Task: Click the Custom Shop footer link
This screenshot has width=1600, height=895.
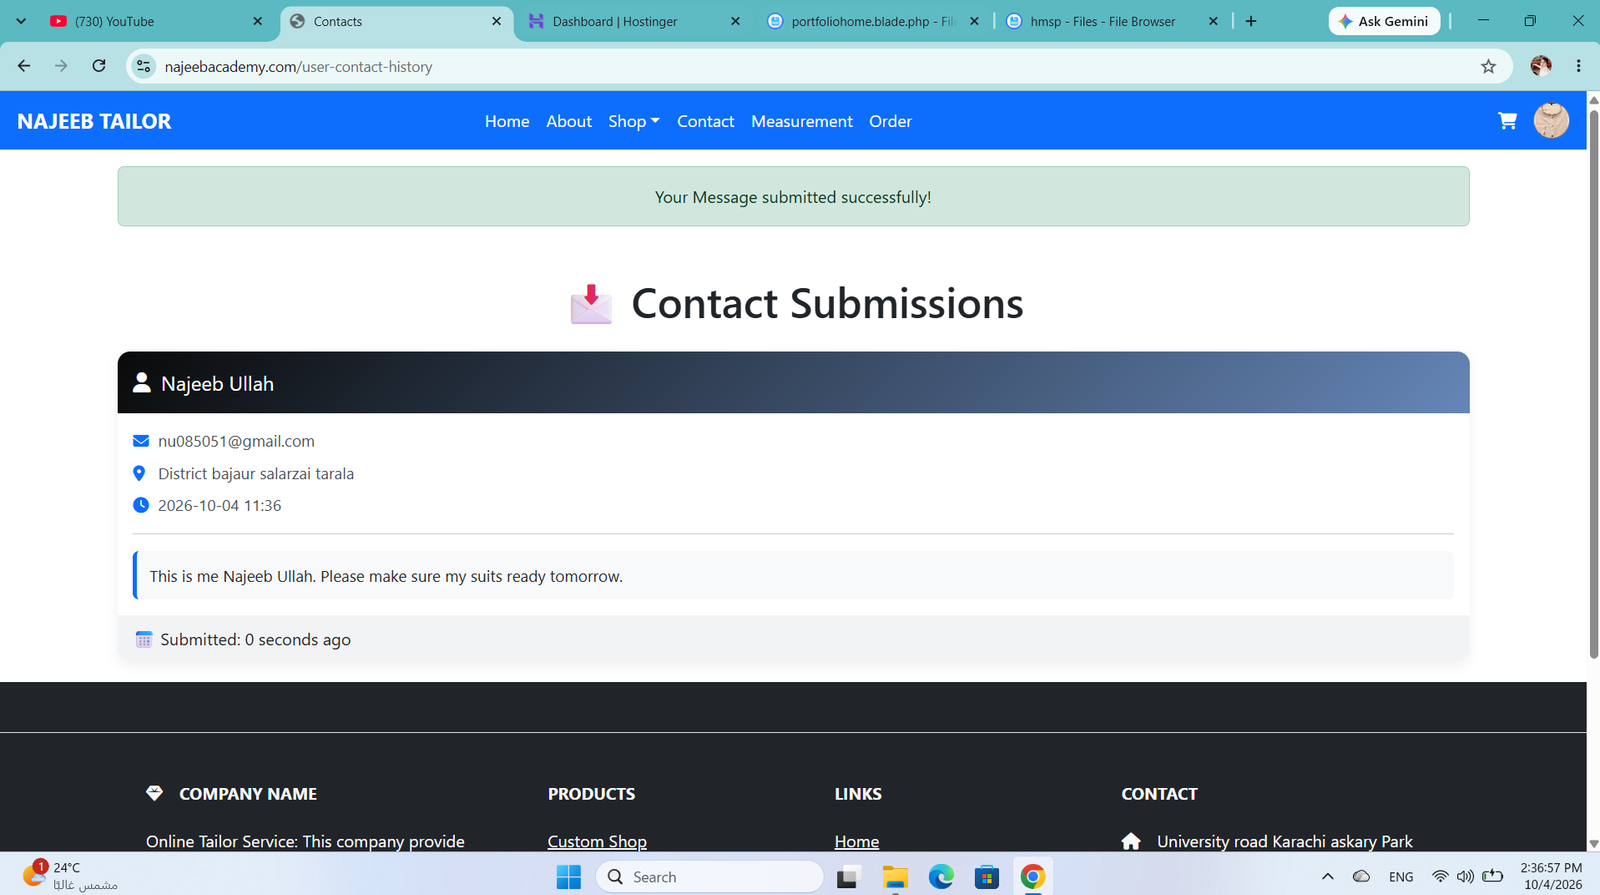Action: [597, 841]
